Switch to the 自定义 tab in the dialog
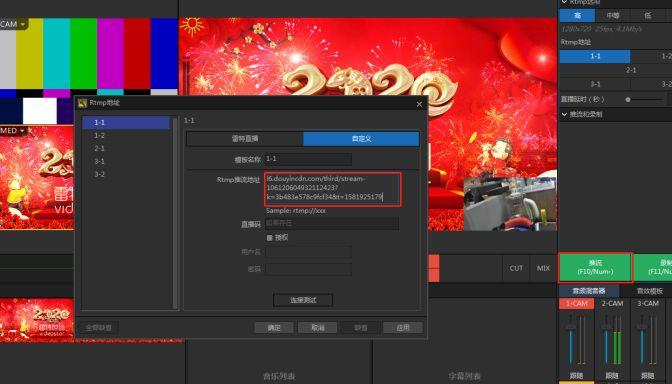The height and width of the screenshot is (384, 672). 361,139
